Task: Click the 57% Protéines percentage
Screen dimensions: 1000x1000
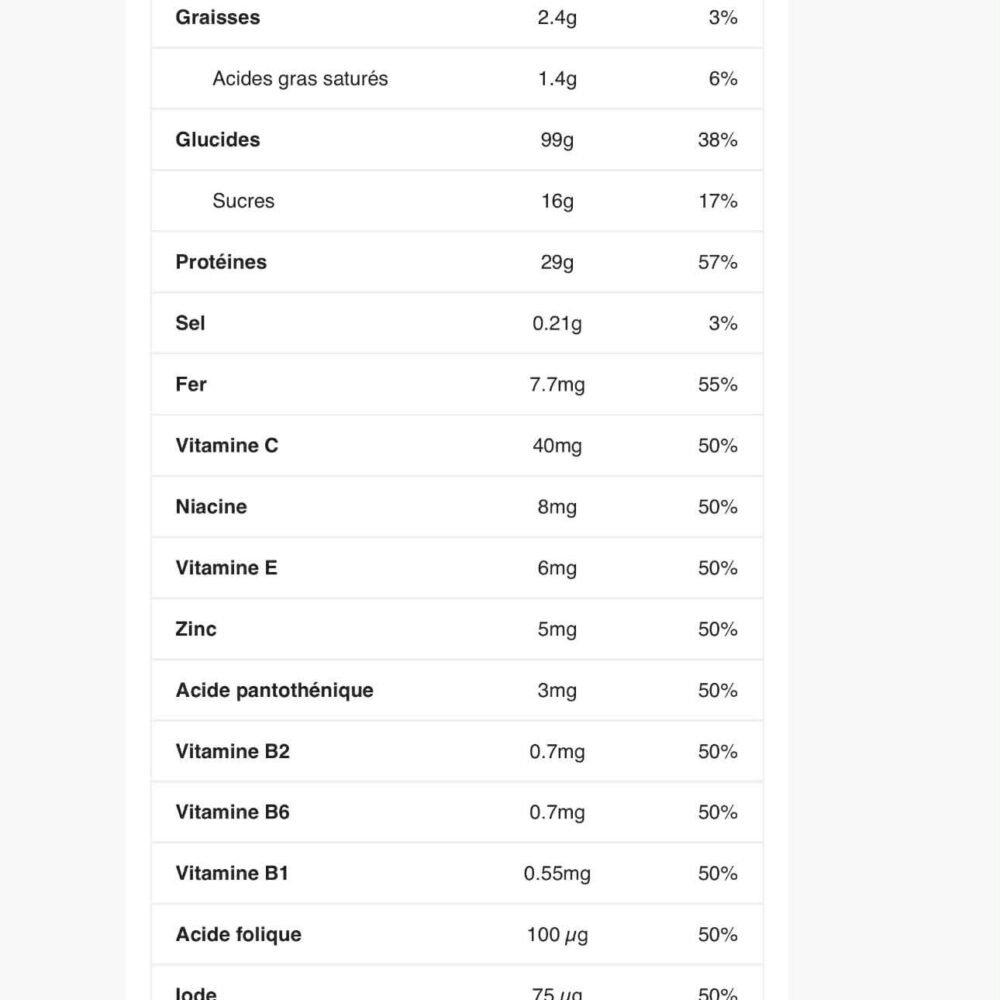Action: pyautogui.click(x=717, y=262)
